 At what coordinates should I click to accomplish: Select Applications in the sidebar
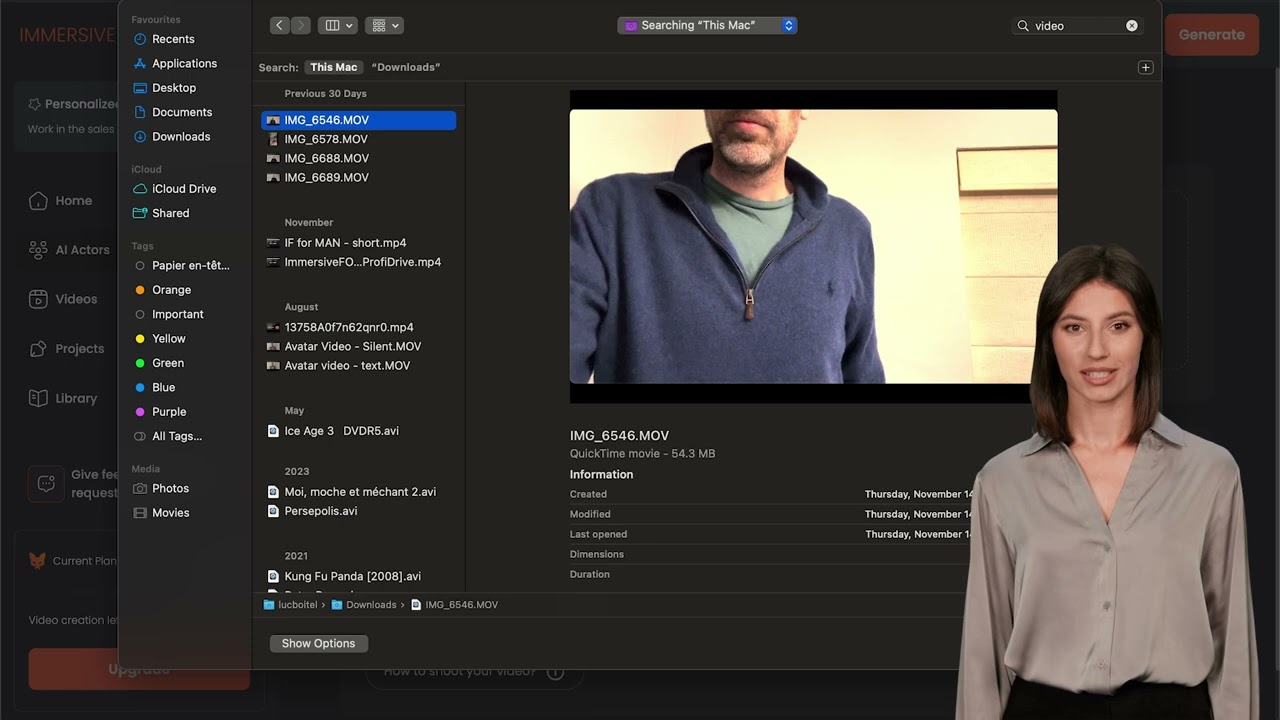click(174, 63)
